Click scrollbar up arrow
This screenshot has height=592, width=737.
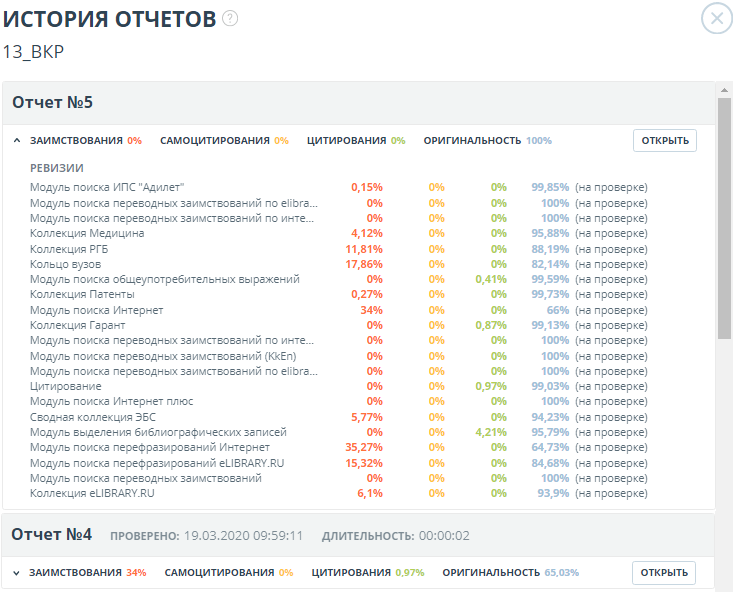725,90
